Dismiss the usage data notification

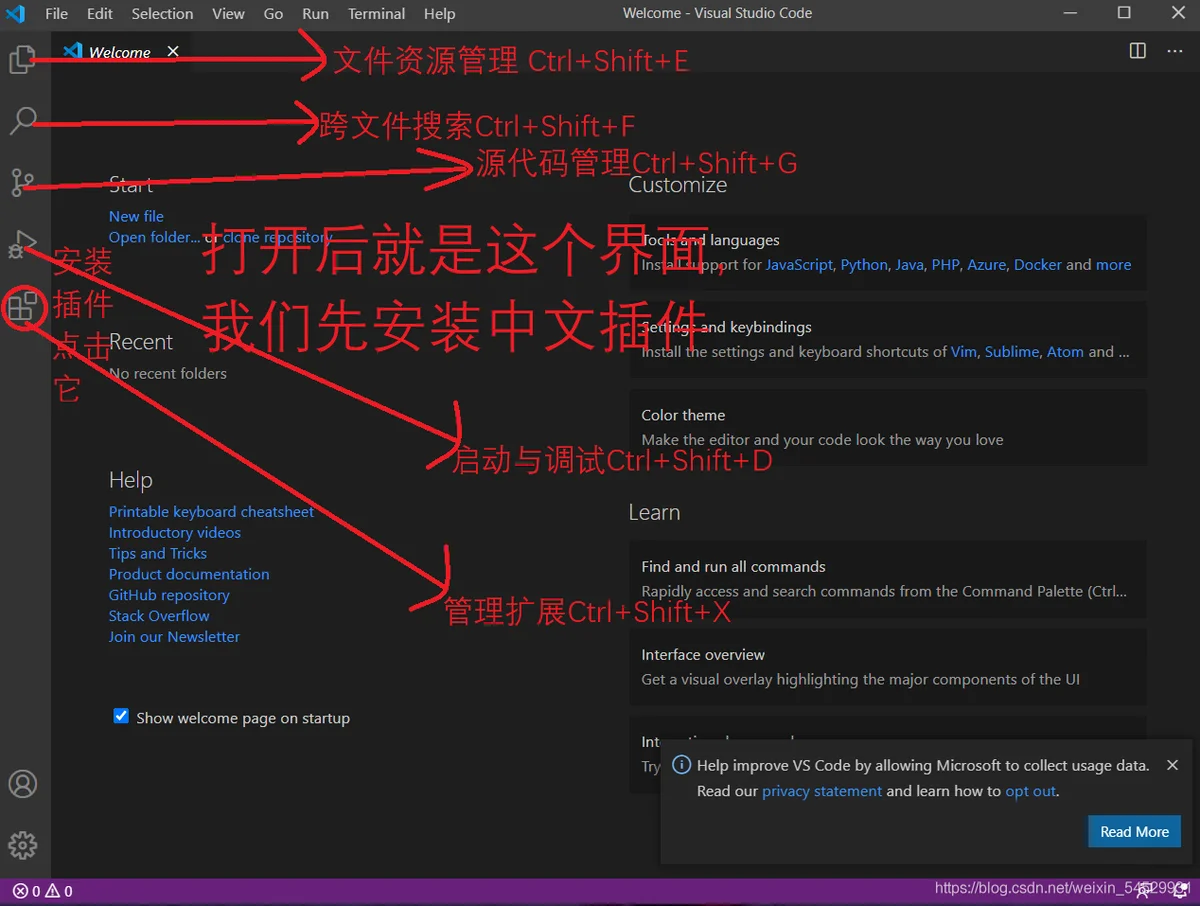tap(1172, 765)
